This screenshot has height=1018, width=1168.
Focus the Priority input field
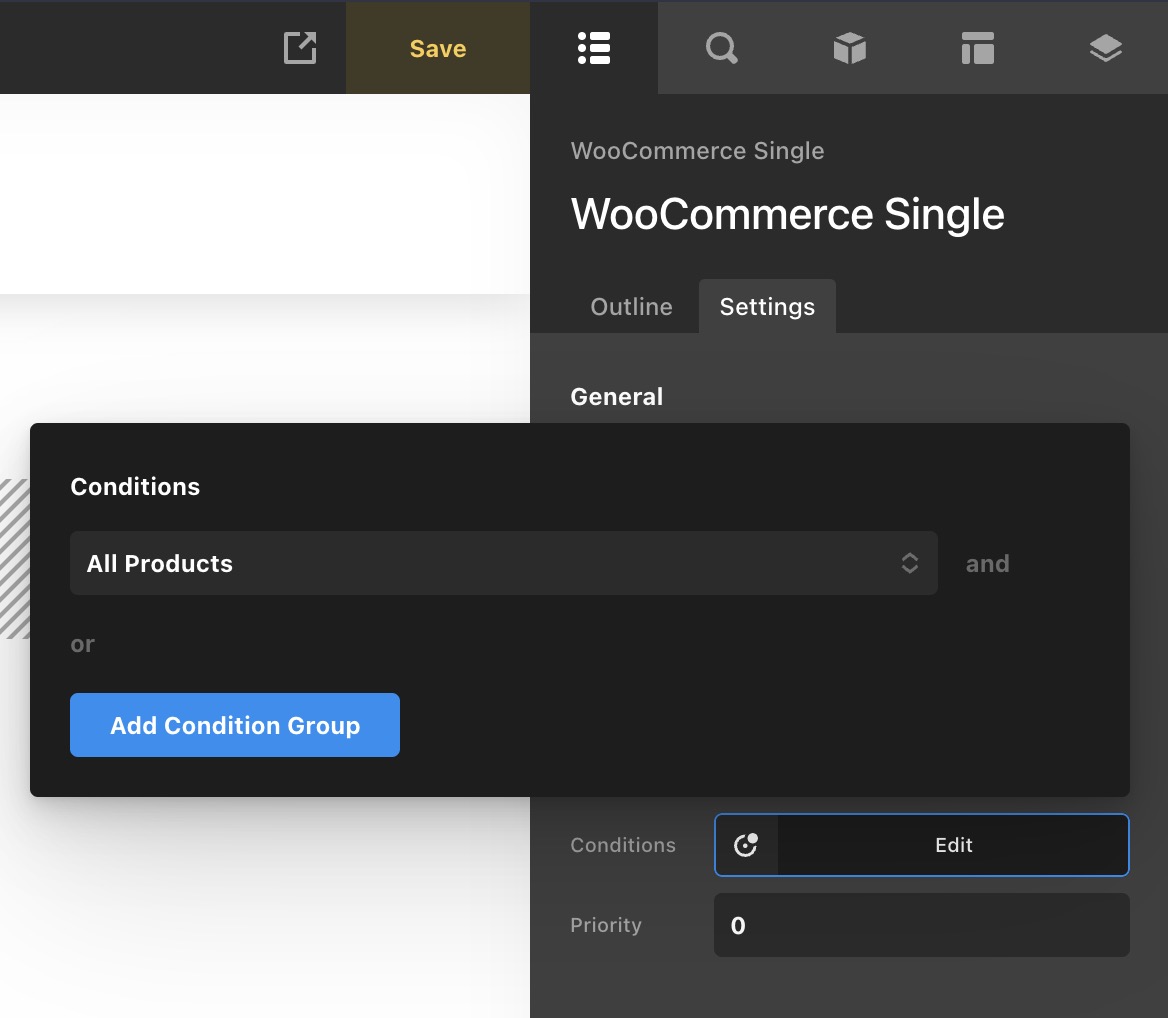[921, 925]
